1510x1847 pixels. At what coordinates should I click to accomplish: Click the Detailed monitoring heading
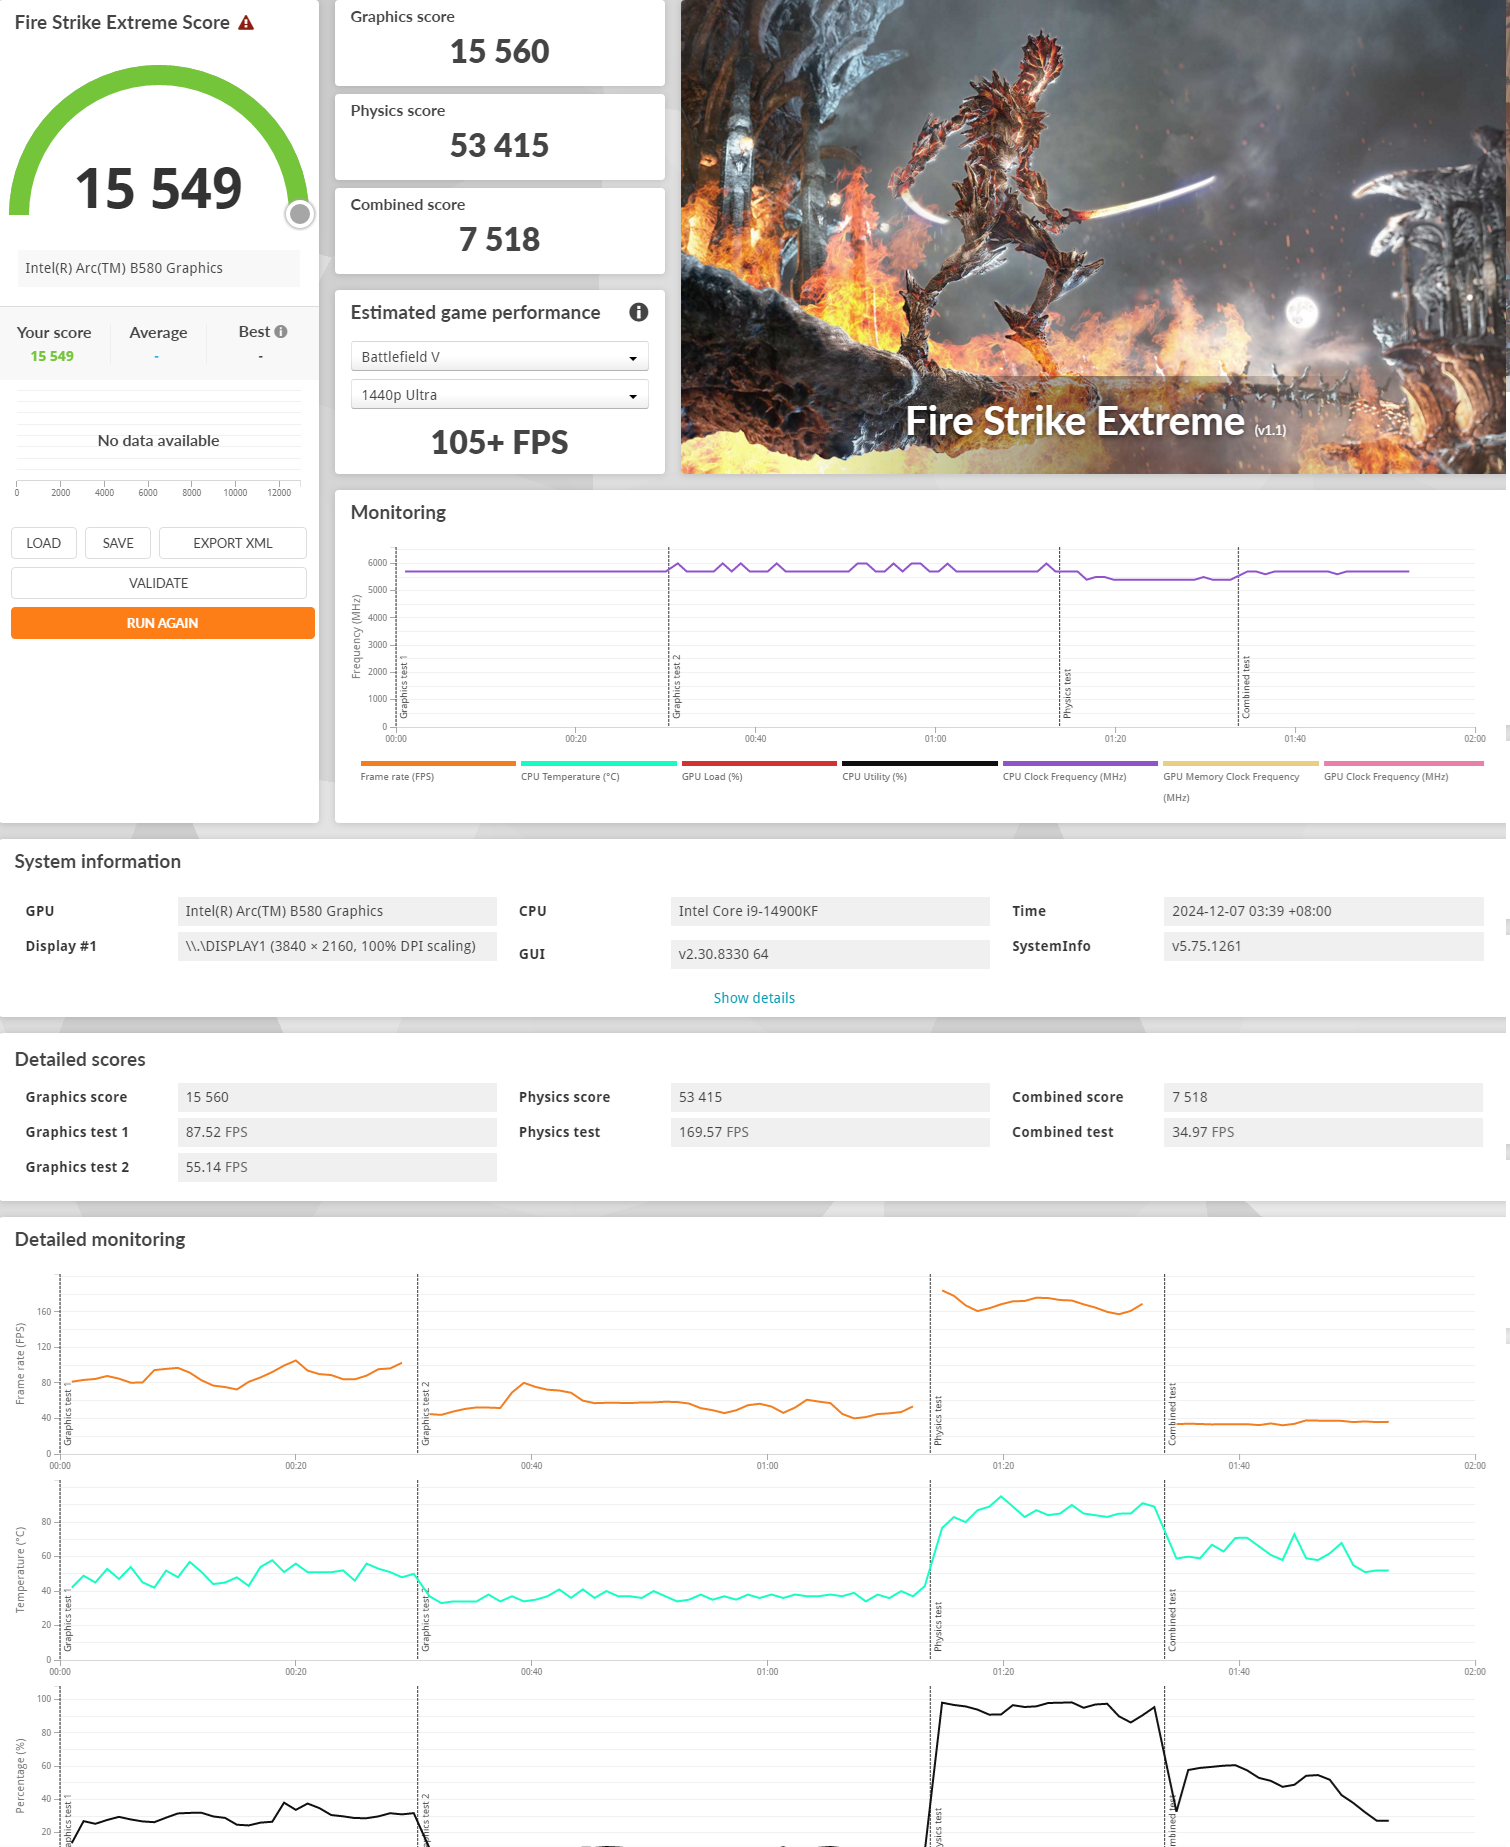100,1239
